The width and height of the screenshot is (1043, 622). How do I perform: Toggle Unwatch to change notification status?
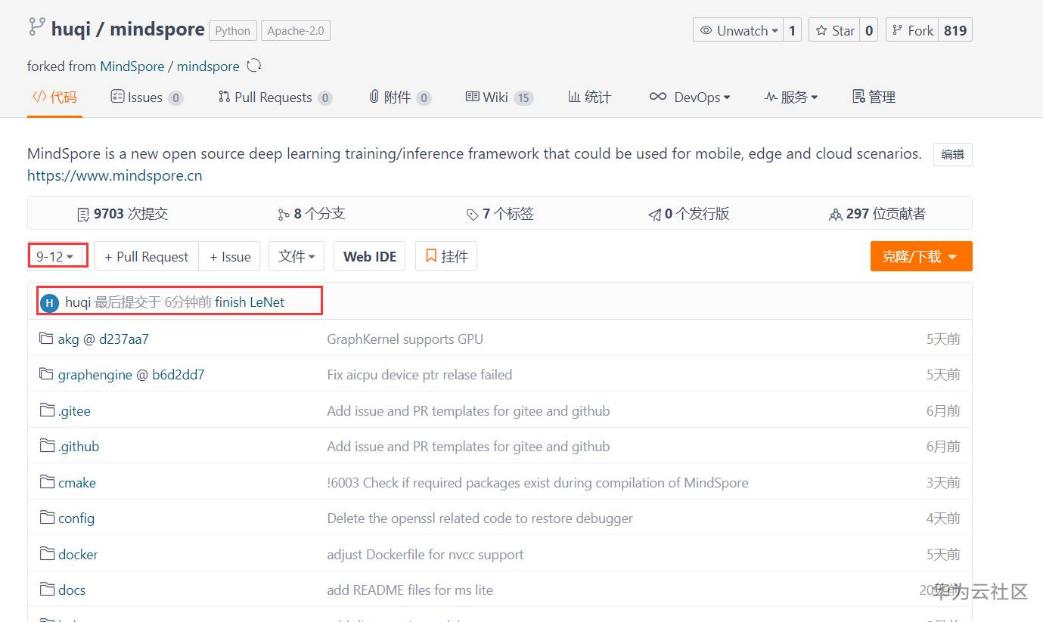pos(741,30)
